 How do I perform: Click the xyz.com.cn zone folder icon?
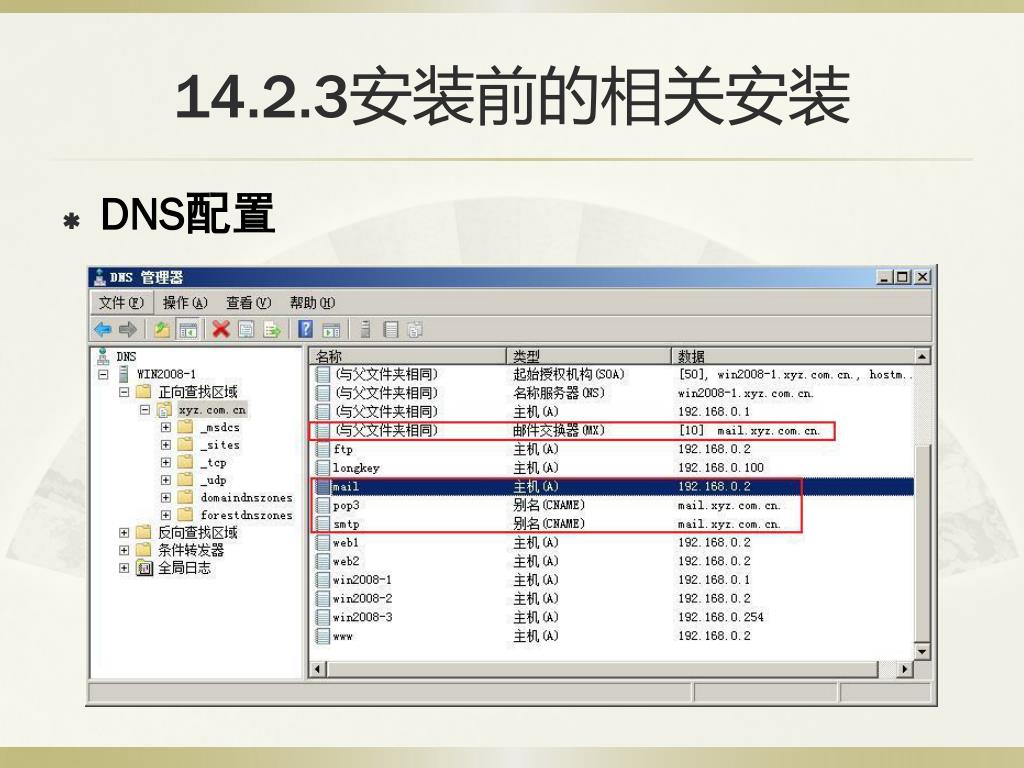point(165,410)
